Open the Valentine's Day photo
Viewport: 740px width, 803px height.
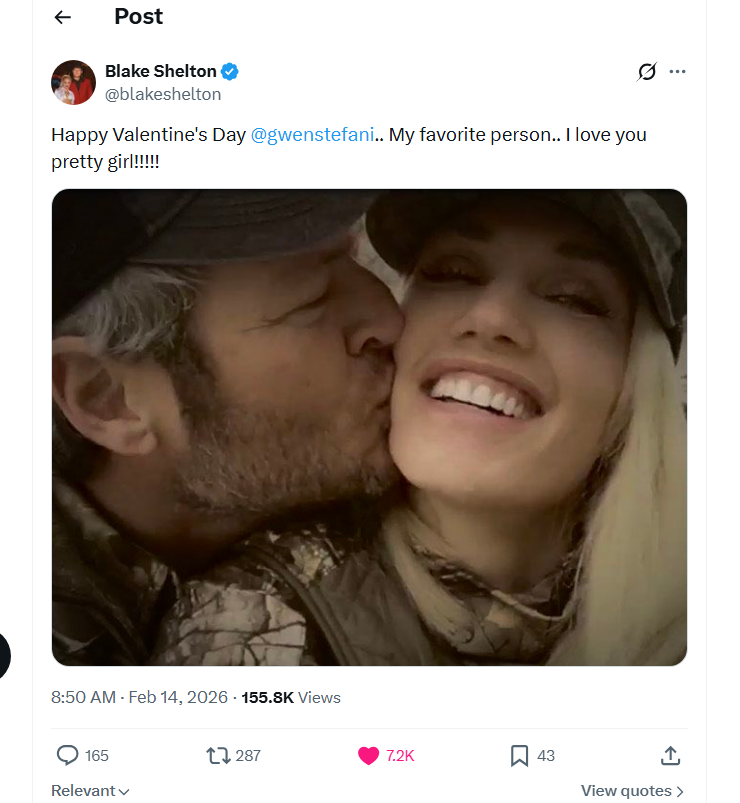point(369,427)
